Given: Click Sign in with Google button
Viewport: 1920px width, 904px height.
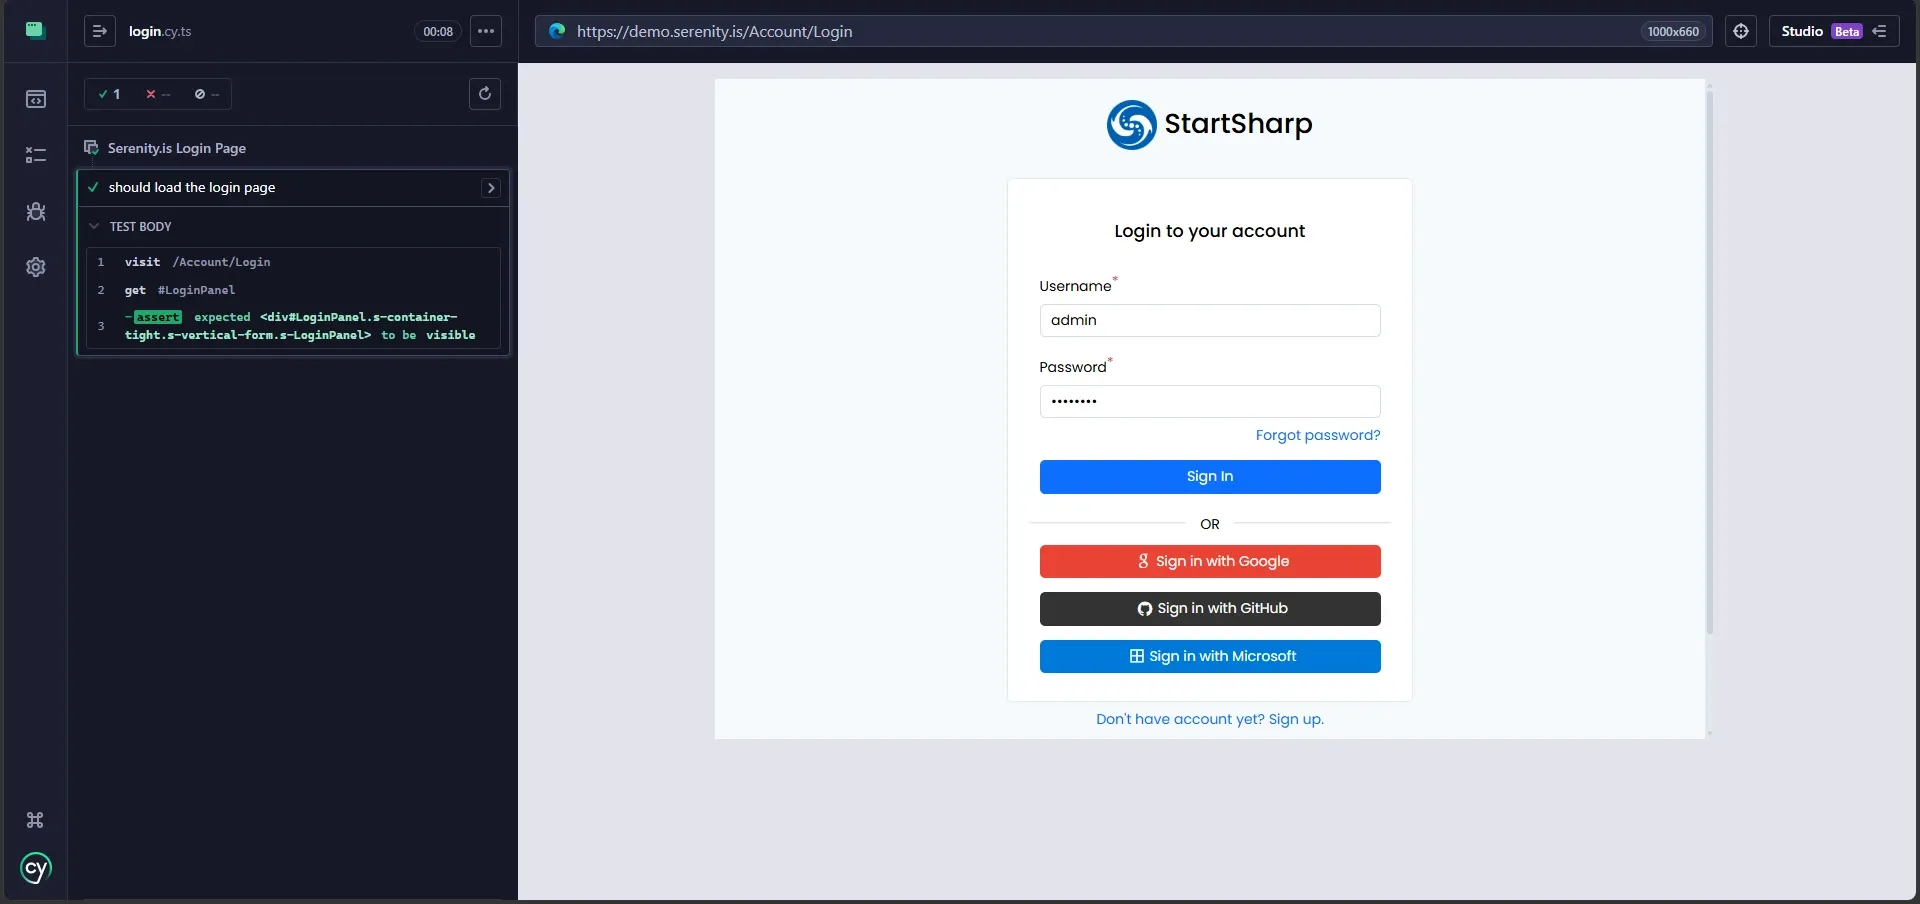Looking at the screenshot, I should point(1210,561).
